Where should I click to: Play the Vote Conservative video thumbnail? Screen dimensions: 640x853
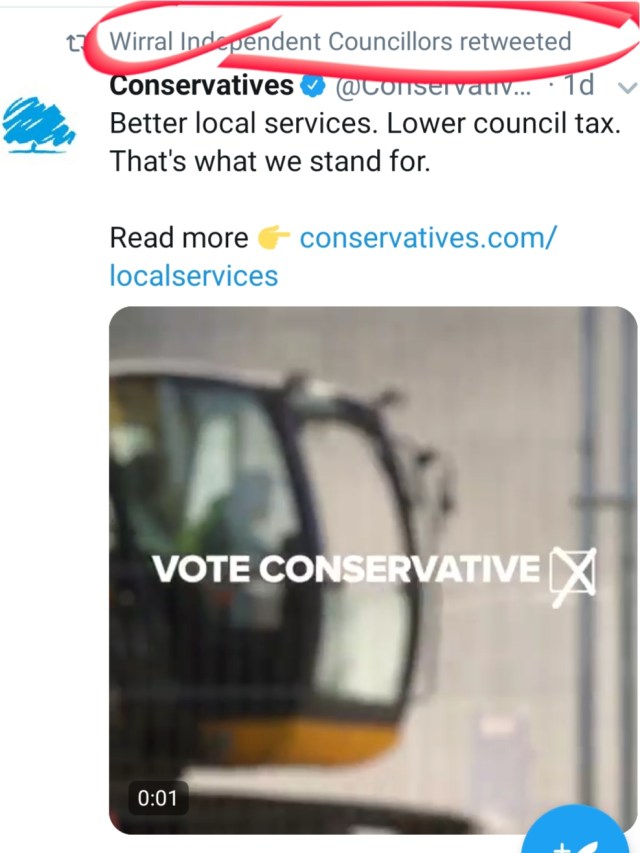coord(373,570)
